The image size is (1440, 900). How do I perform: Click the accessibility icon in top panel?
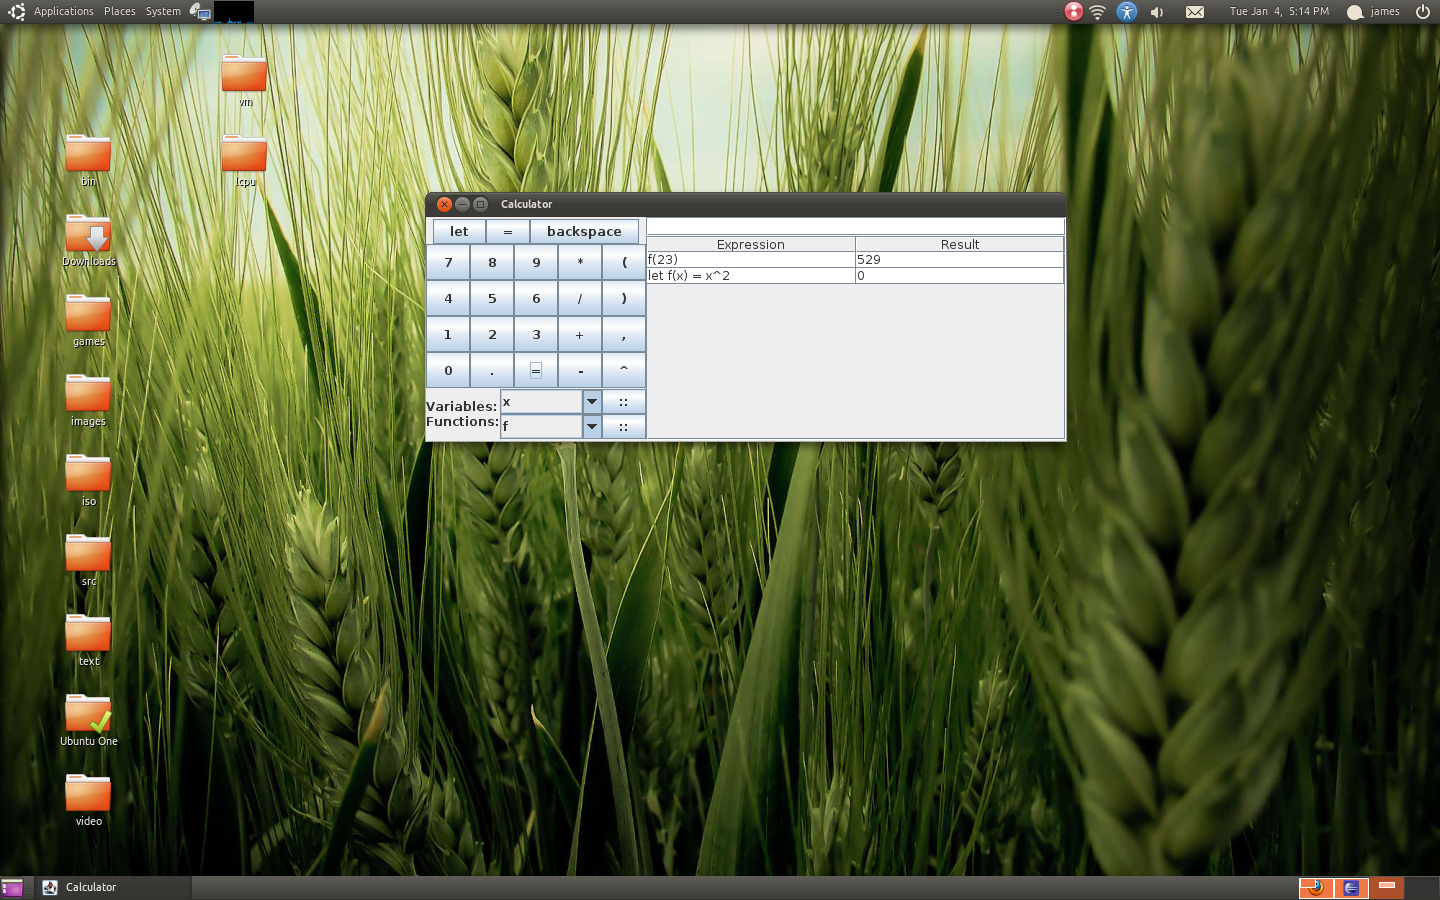click(x=1127, y=12)
